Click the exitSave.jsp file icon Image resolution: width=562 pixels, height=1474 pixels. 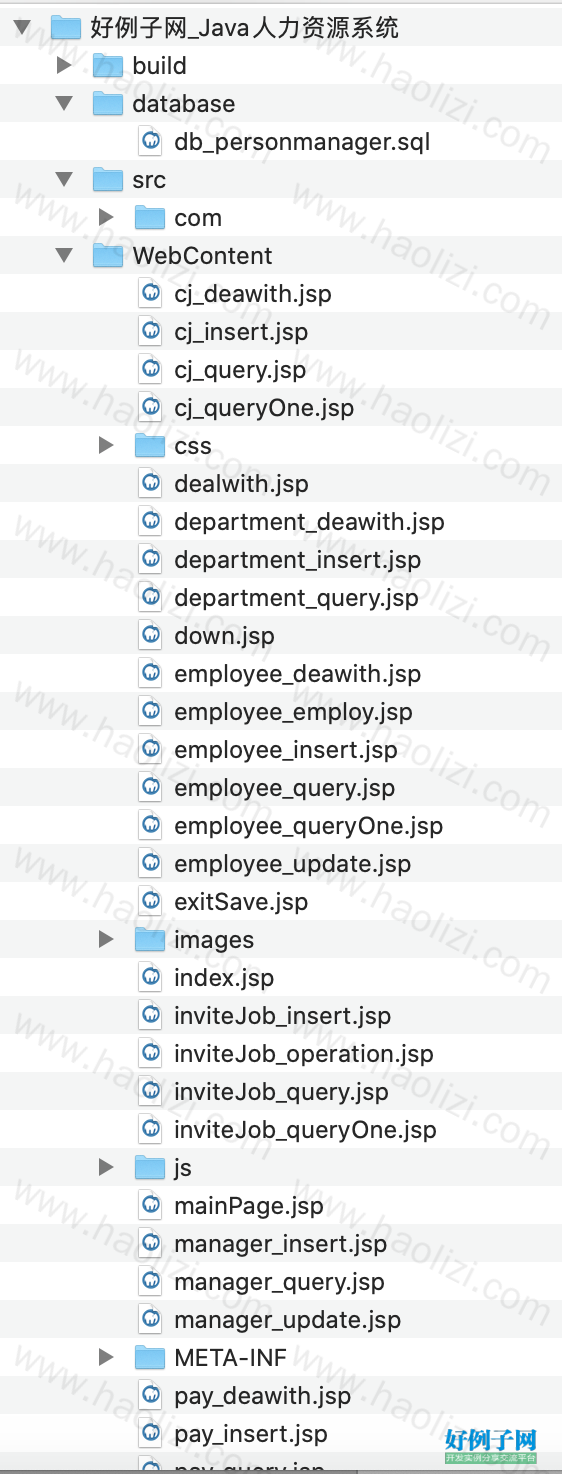(x=150, y=902)
